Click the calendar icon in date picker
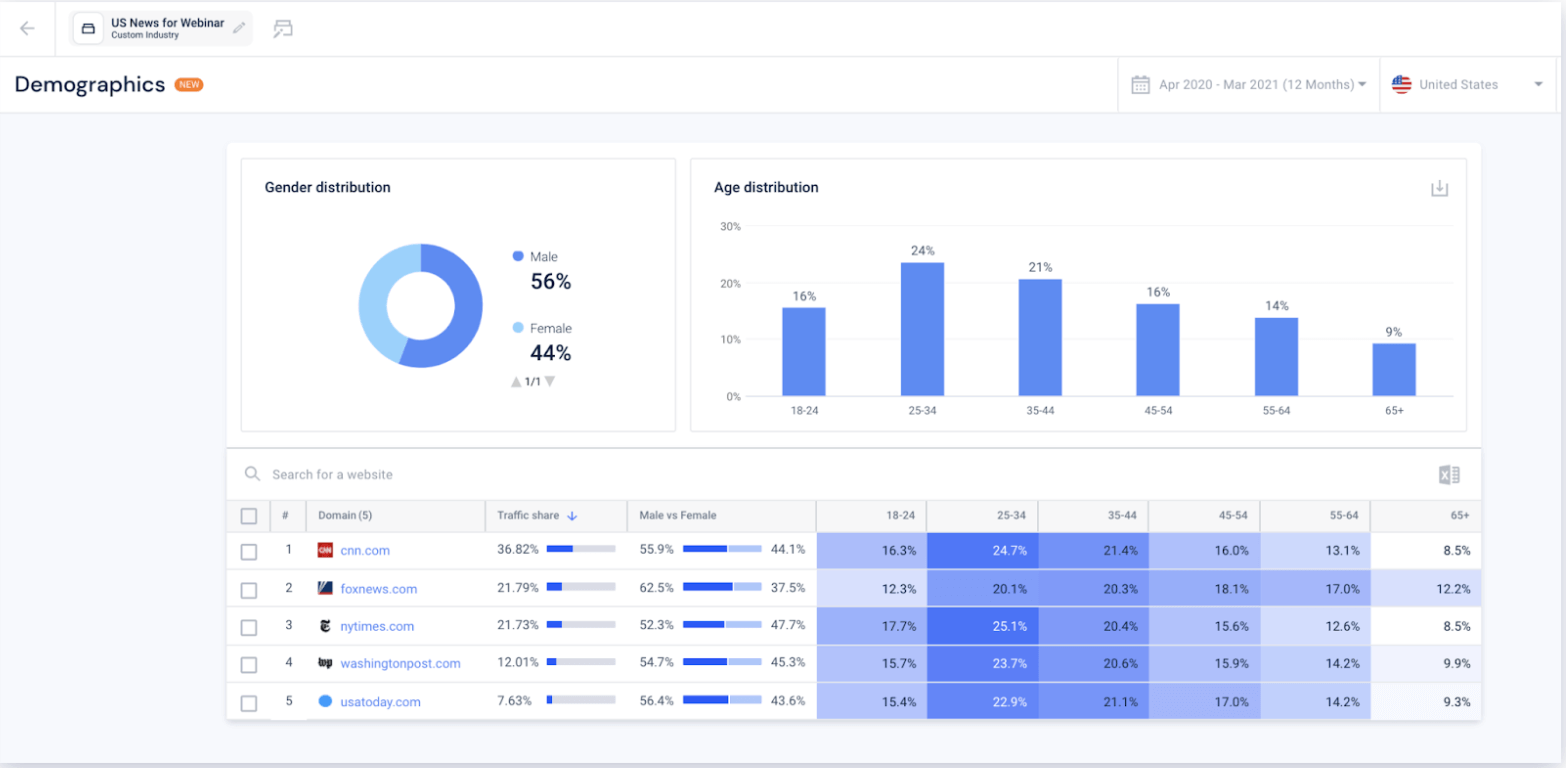The height and width of the screenshot is (768, 1566). click(1140, 85)
